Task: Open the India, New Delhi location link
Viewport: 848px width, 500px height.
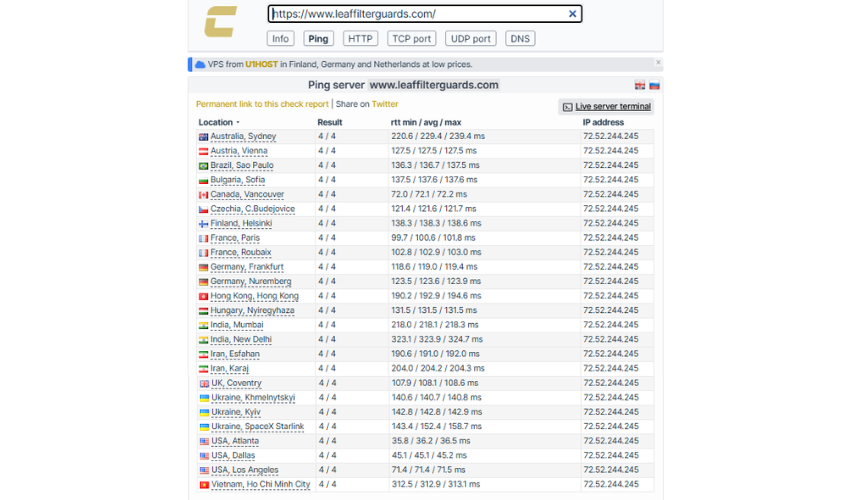Action: click(x=241, y=339)
